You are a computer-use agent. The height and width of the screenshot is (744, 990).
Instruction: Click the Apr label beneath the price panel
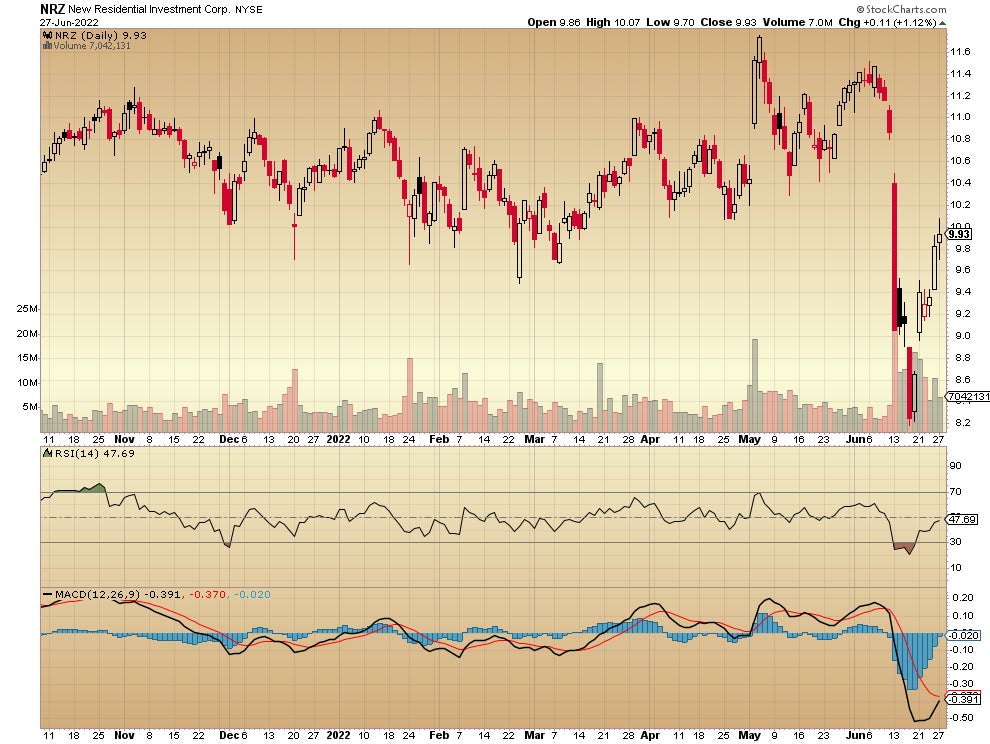(650, 439)
